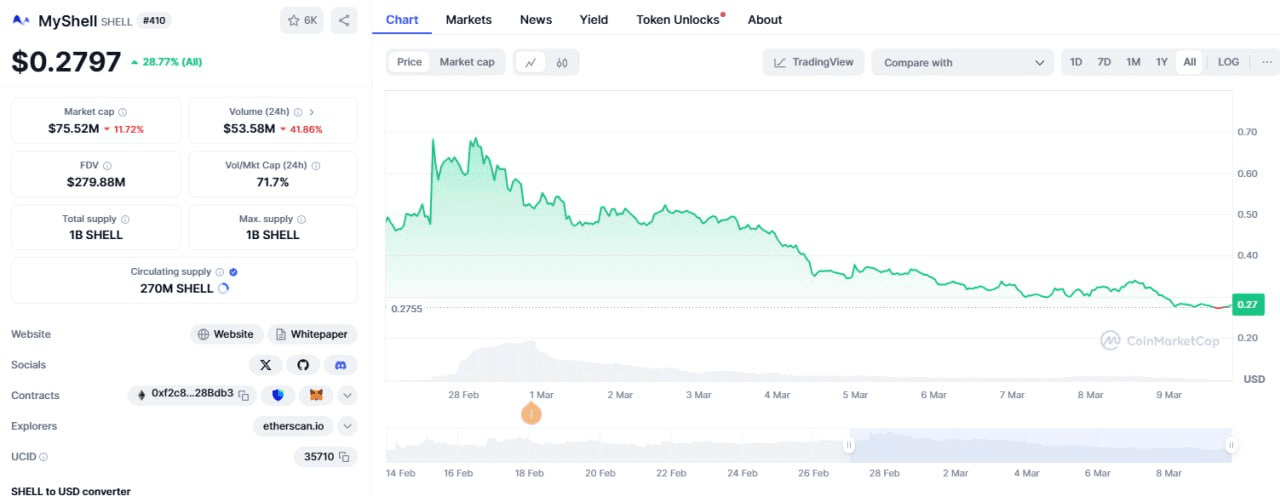The width and height of the screenshot is (1280, 496).
Task: Open chart more options menu
Action: (x=1267, y=62)
